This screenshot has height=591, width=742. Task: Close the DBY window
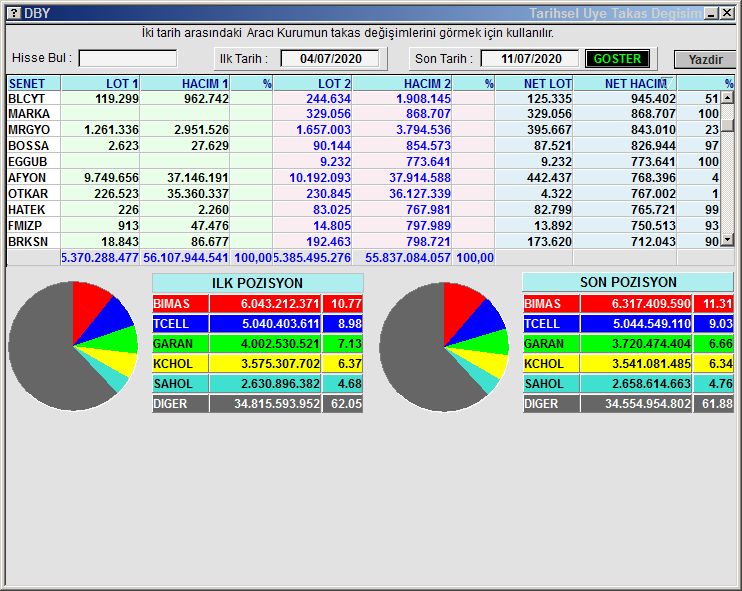coord(727,13)
